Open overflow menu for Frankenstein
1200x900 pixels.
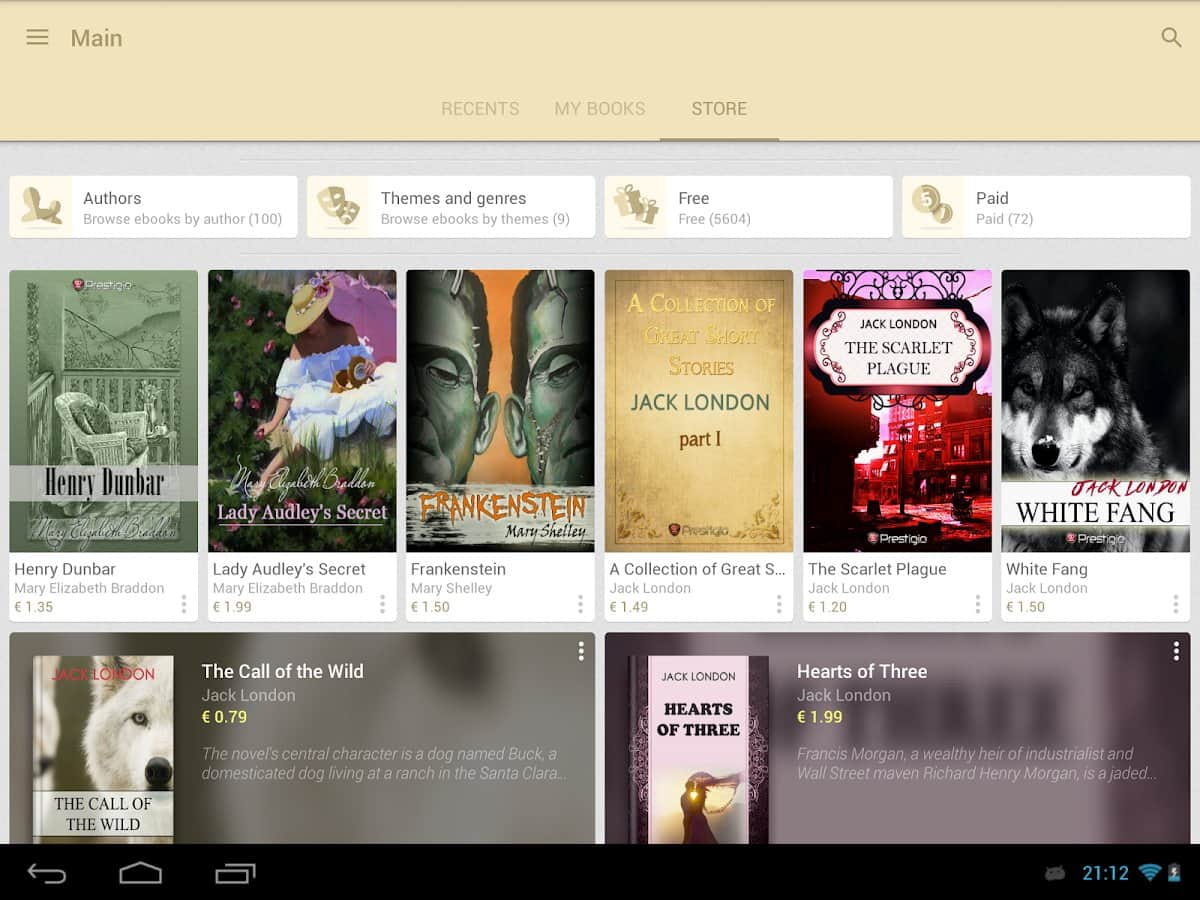pos(580,604)
